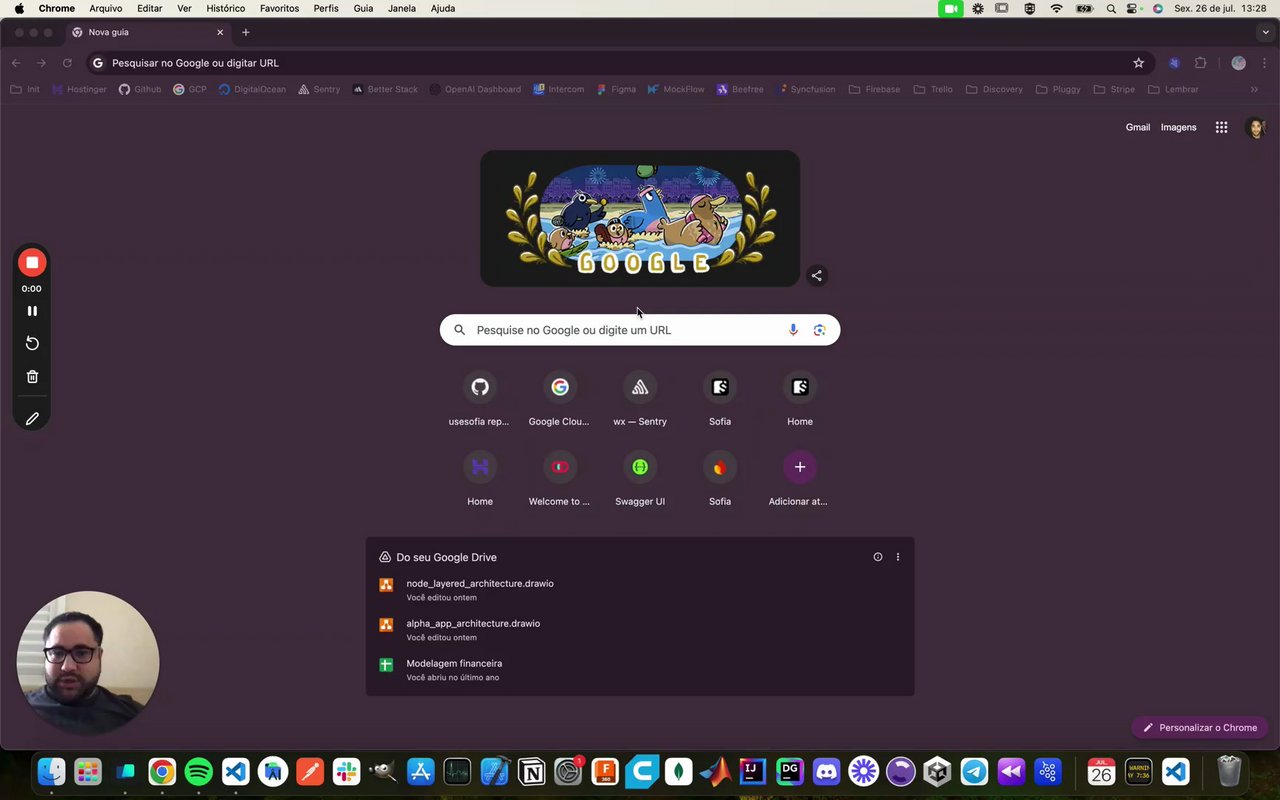Open Google apps grid menu
This screenshot has width=1280, height=800.
tap(1221, 127)
